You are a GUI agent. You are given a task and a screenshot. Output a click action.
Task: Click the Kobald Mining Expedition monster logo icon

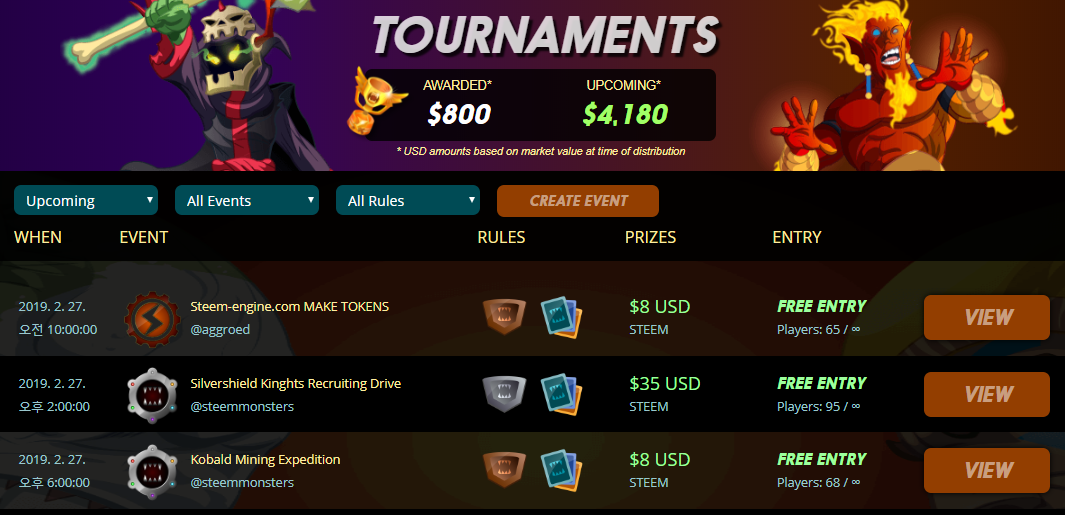tap(152, 472)
